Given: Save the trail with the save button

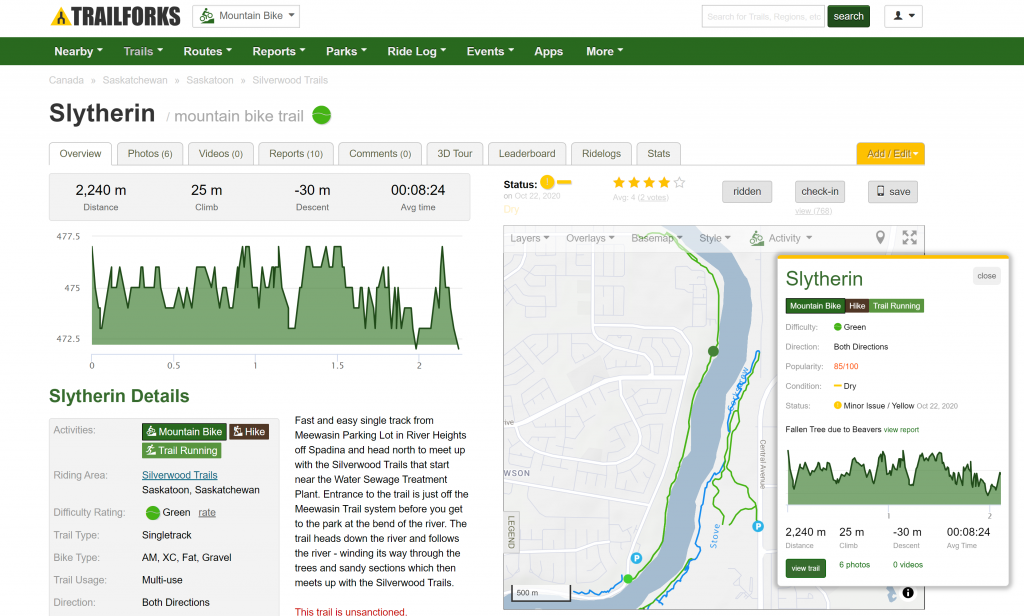Looking at the screenshot, I should tap(893, 191).
